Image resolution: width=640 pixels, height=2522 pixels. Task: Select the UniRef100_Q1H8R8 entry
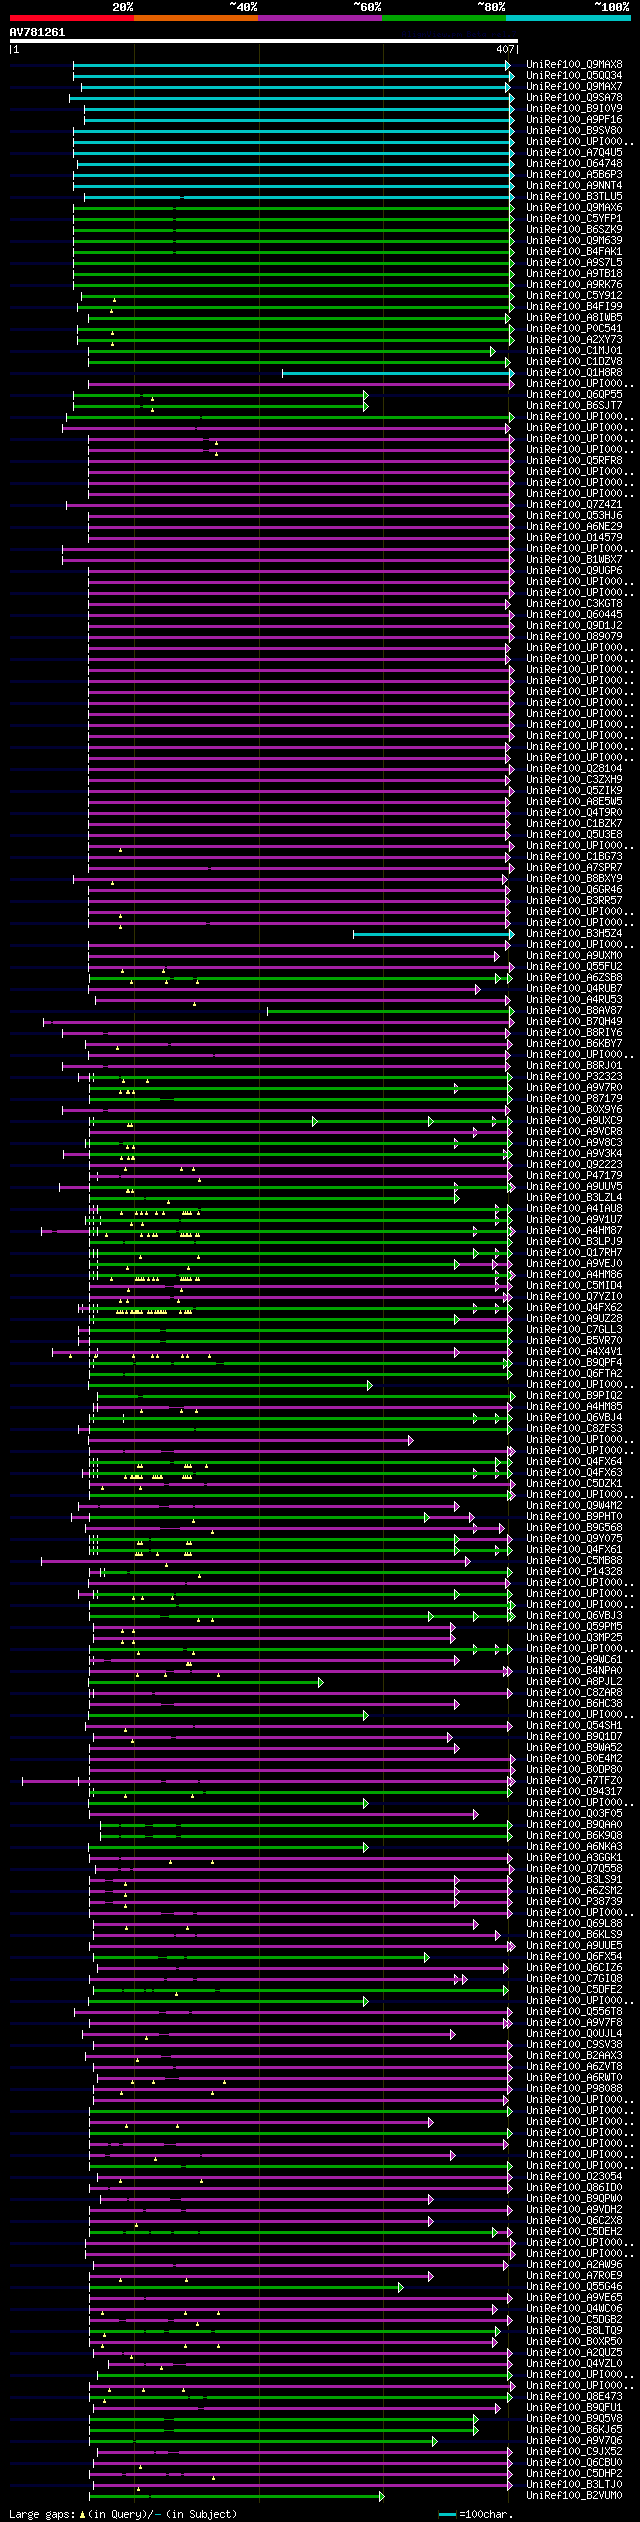(x=574, y=373)
